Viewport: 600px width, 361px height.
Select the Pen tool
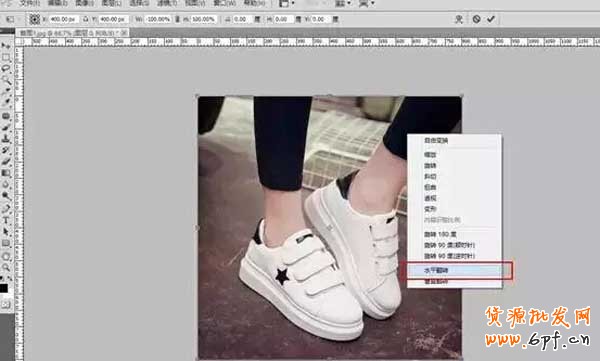click(x=6, y=209)
